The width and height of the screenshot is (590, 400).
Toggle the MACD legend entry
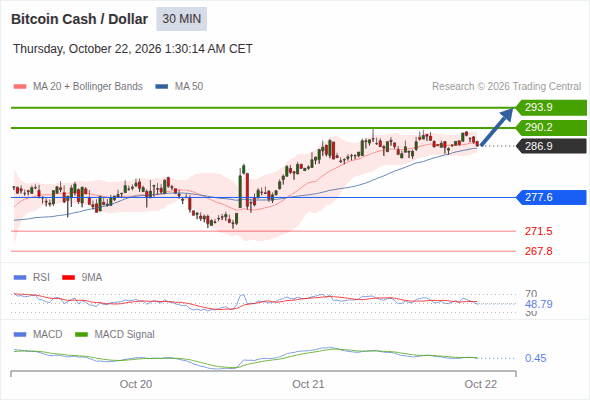38,334
